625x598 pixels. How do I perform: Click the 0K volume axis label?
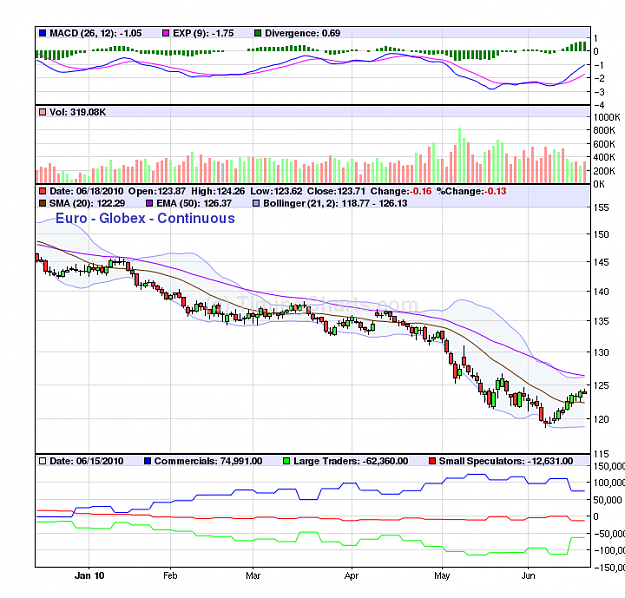[599, 184]
